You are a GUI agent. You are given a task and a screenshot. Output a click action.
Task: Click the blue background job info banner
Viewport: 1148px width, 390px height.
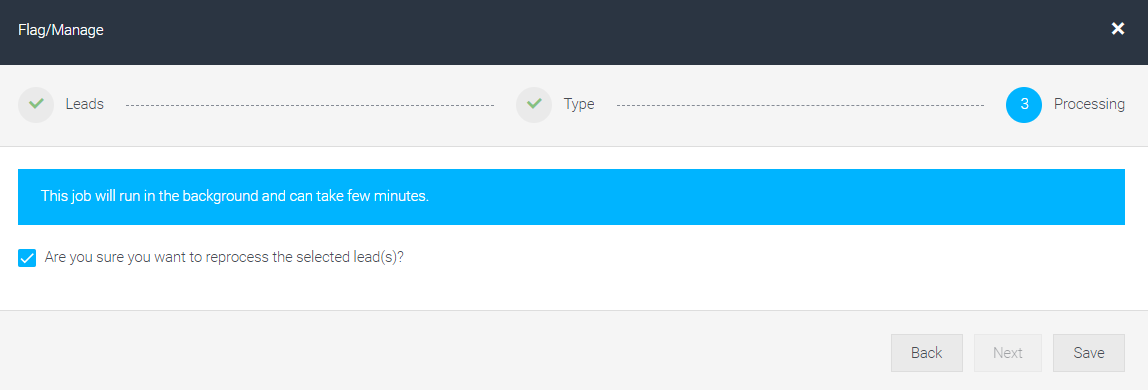coord(571,197)
